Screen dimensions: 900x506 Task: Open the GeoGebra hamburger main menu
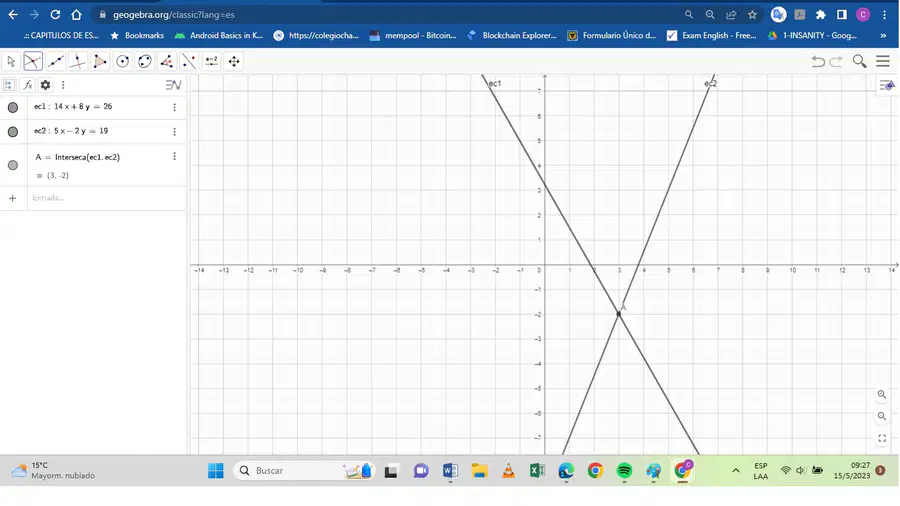(883, 61)
